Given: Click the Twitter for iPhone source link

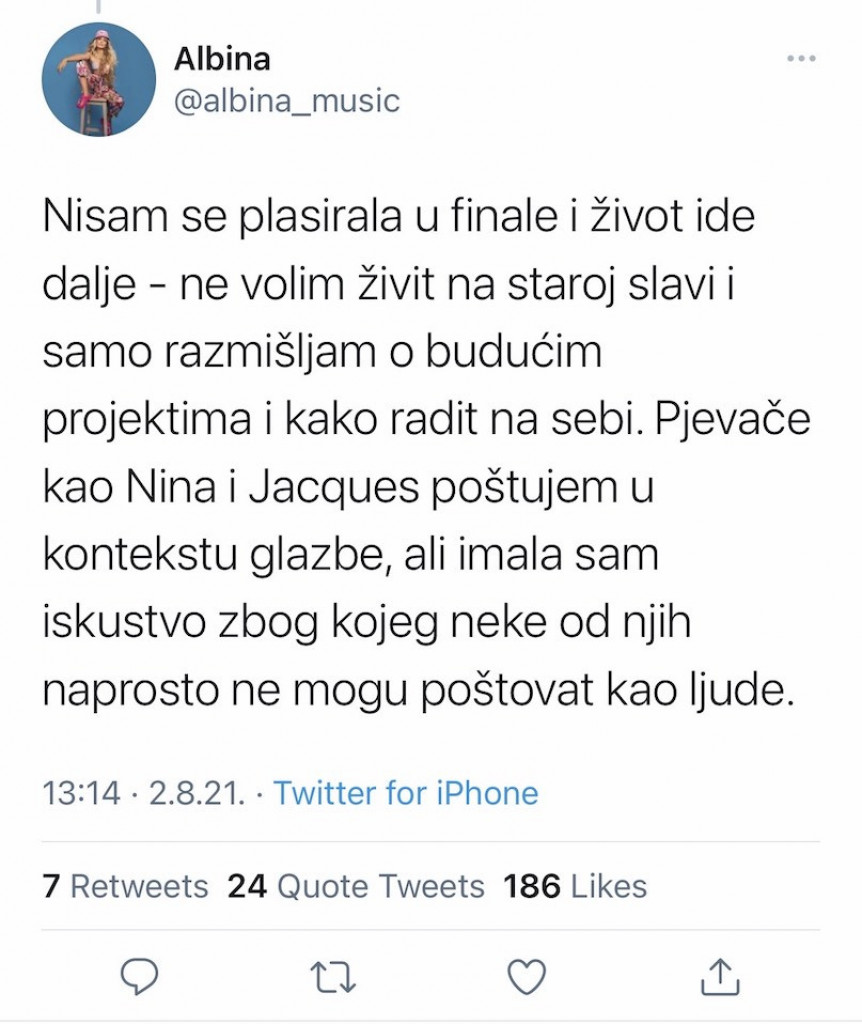Looking at the screenshot, I should [x=406, y=793].
